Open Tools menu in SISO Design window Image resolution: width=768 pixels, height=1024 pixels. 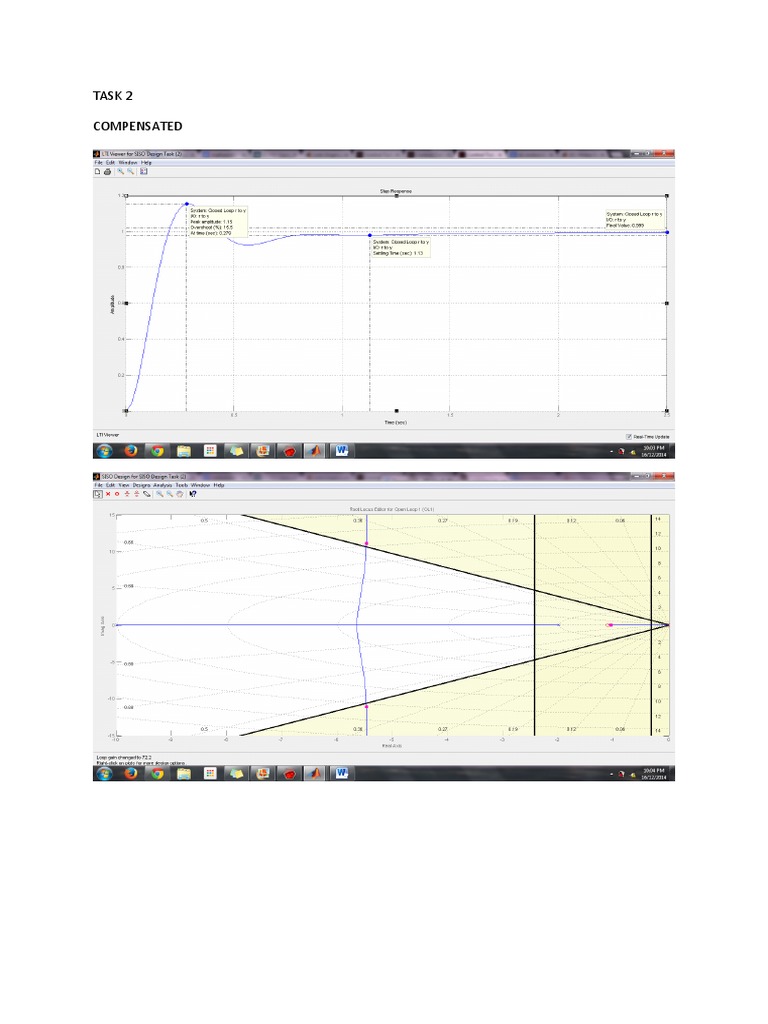[x=182, y=485]
